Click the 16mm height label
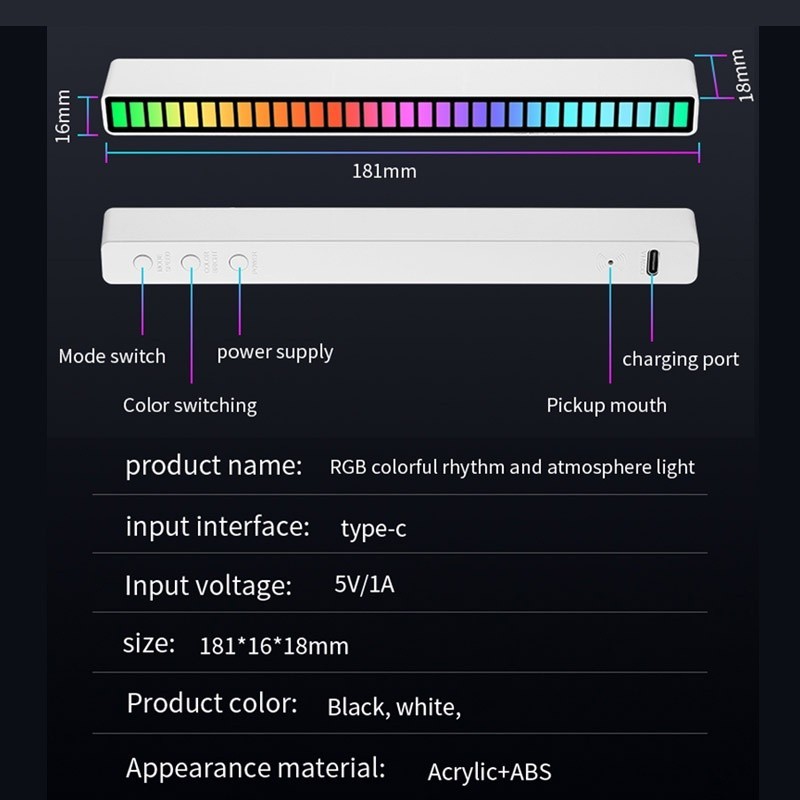 [x=63, y=116]
